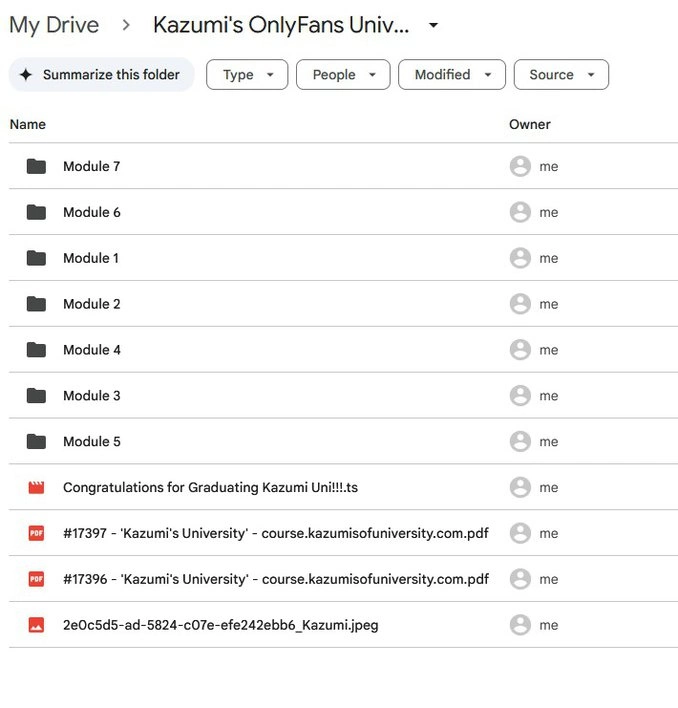Click the Module 7 folder icon
The height and width of the screenshot is (708, 678).
click(36, 167)
